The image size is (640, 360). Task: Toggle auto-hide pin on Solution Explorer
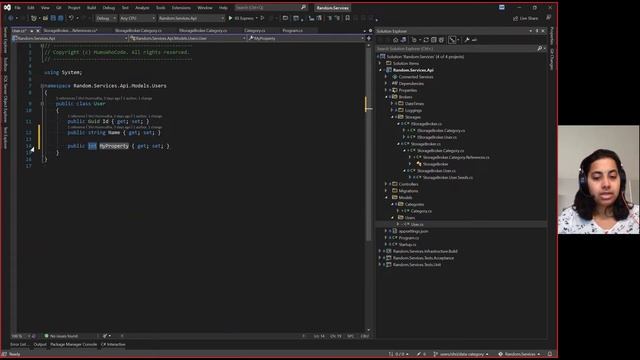pyautogui.click(x=537, y=31)
